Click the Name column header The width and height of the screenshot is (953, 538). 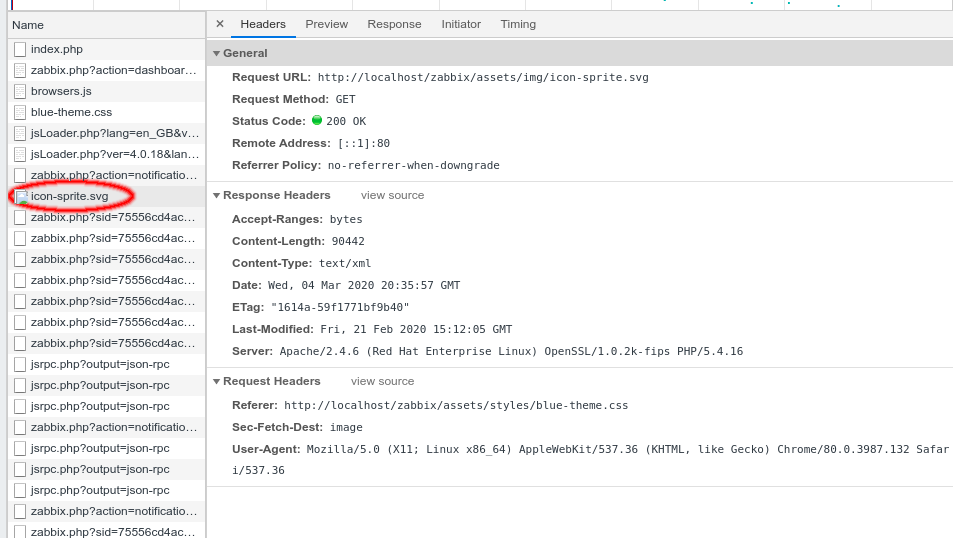pyautogui.click(x=28, y=25)
